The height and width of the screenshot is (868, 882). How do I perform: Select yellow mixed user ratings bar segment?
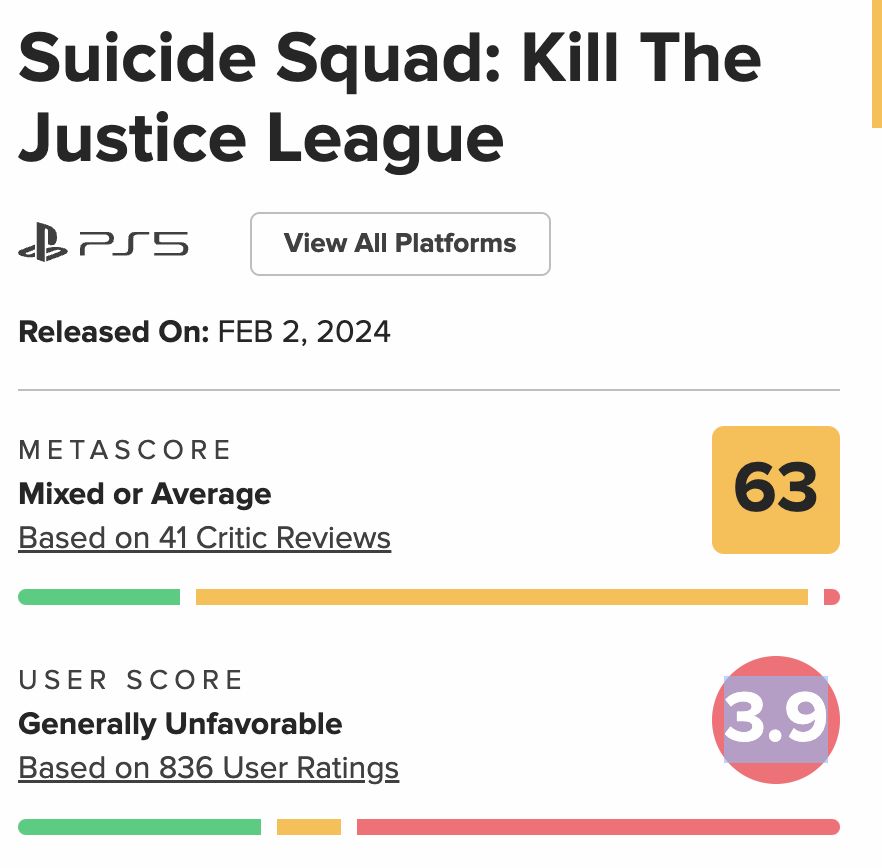click(309, 827)
